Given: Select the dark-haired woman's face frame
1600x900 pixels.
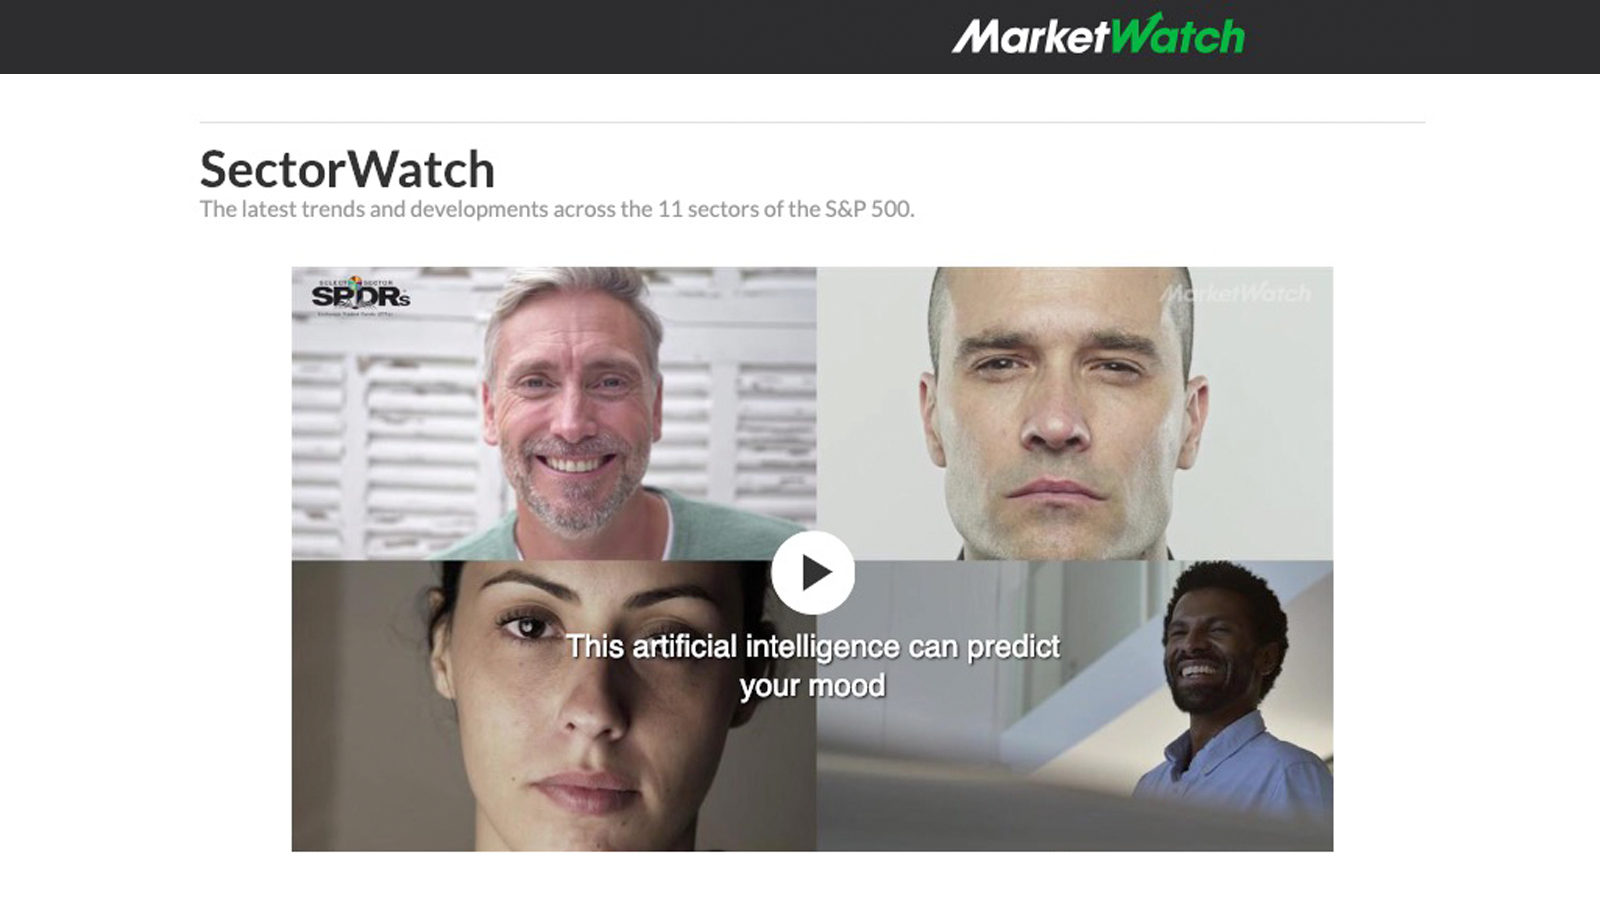Looking at the screenshot, I should point(554,706).
